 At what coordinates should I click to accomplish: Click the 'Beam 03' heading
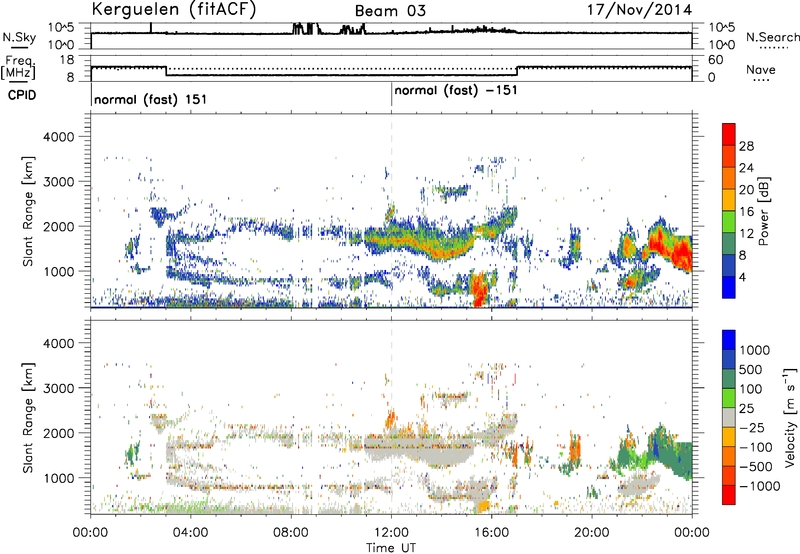point(390,11)
